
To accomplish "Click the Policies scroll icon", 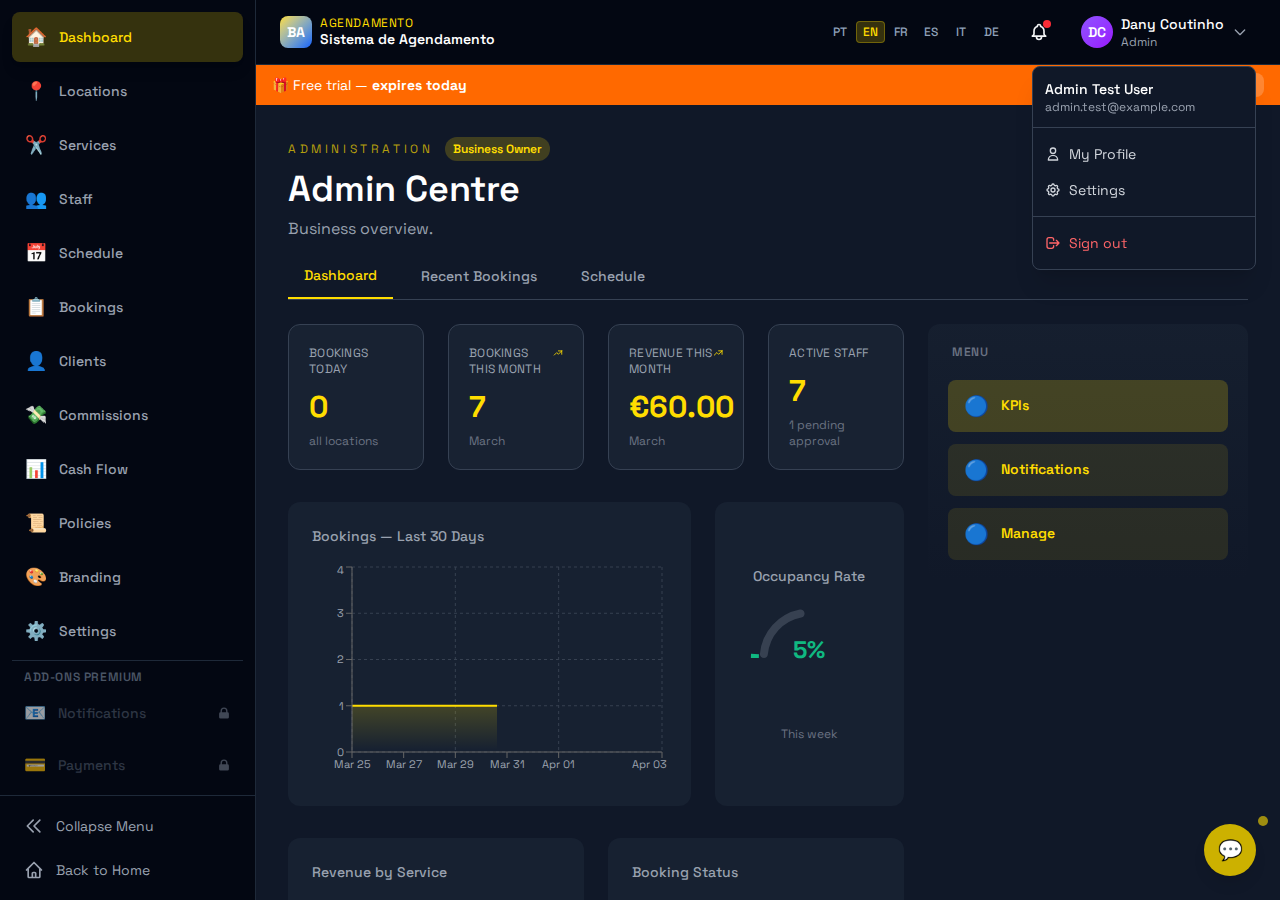I will (x=36, y=523).
